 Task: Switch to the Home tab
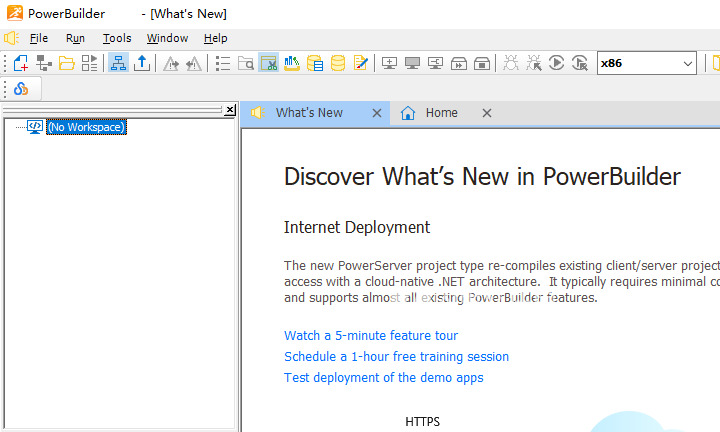click(441, 113)
